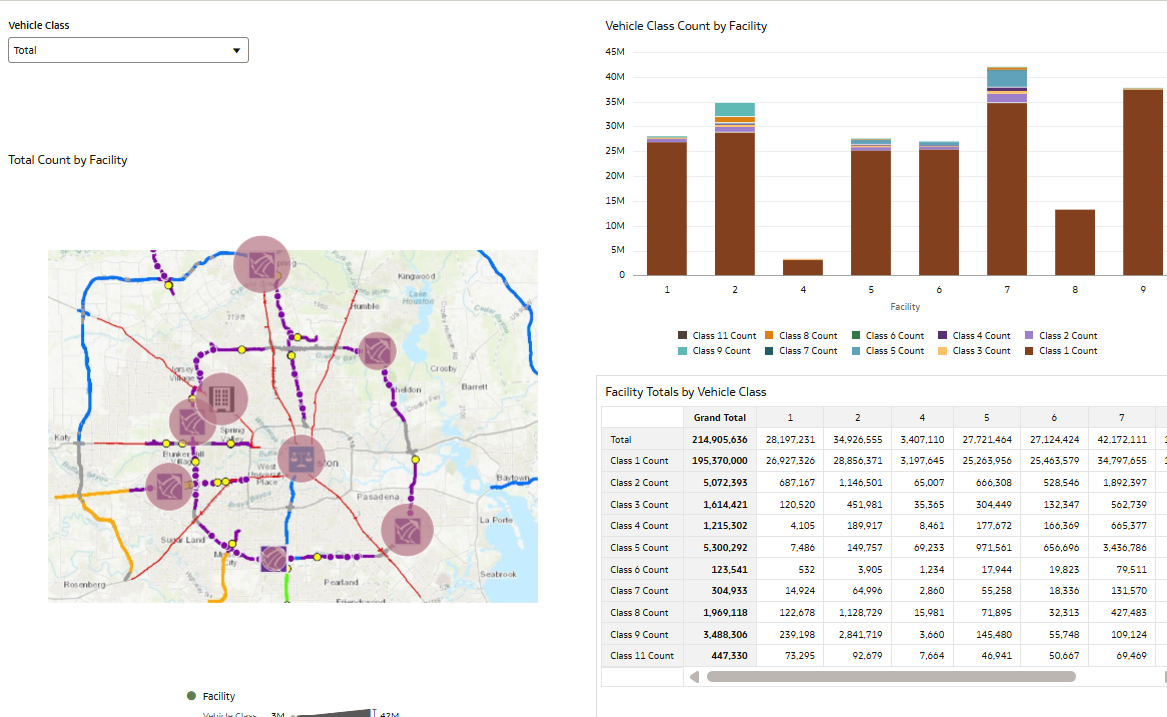The height and width of the screenshot is (717, 1167).
Task: Click the Facility Totals by Vehicle Class title
Action: tap(685, 392)
